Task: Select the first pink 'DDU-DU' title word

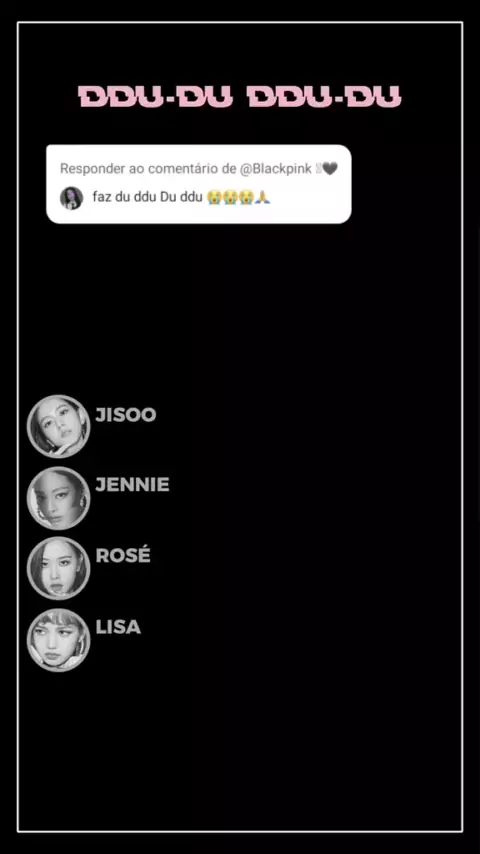Action: coord(156,97)
